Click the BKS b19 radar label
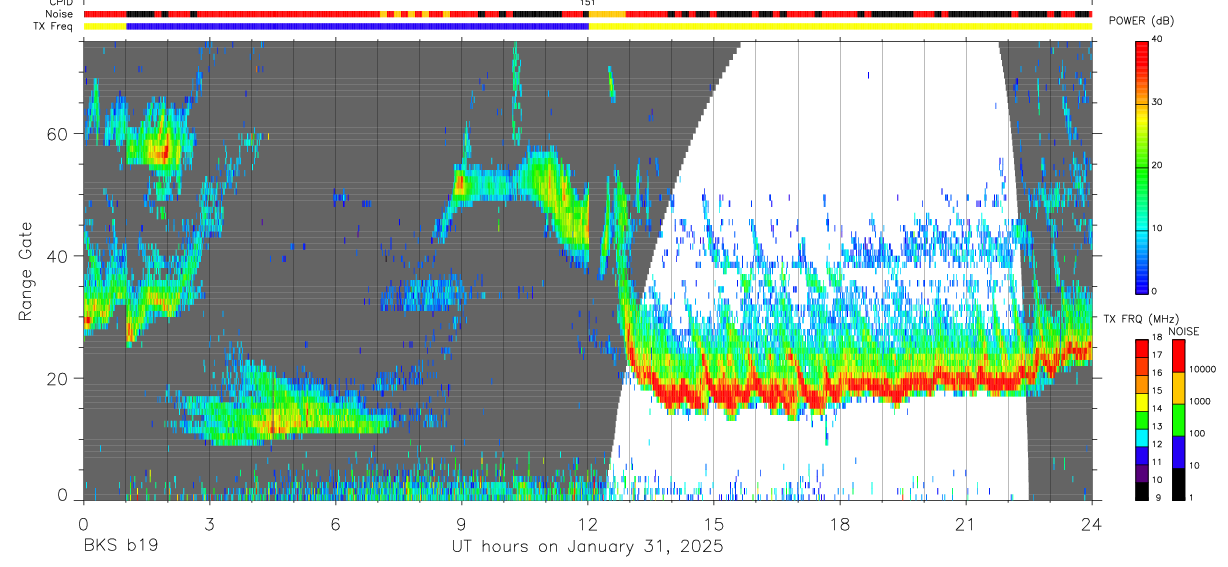 (x=120, y=547)
